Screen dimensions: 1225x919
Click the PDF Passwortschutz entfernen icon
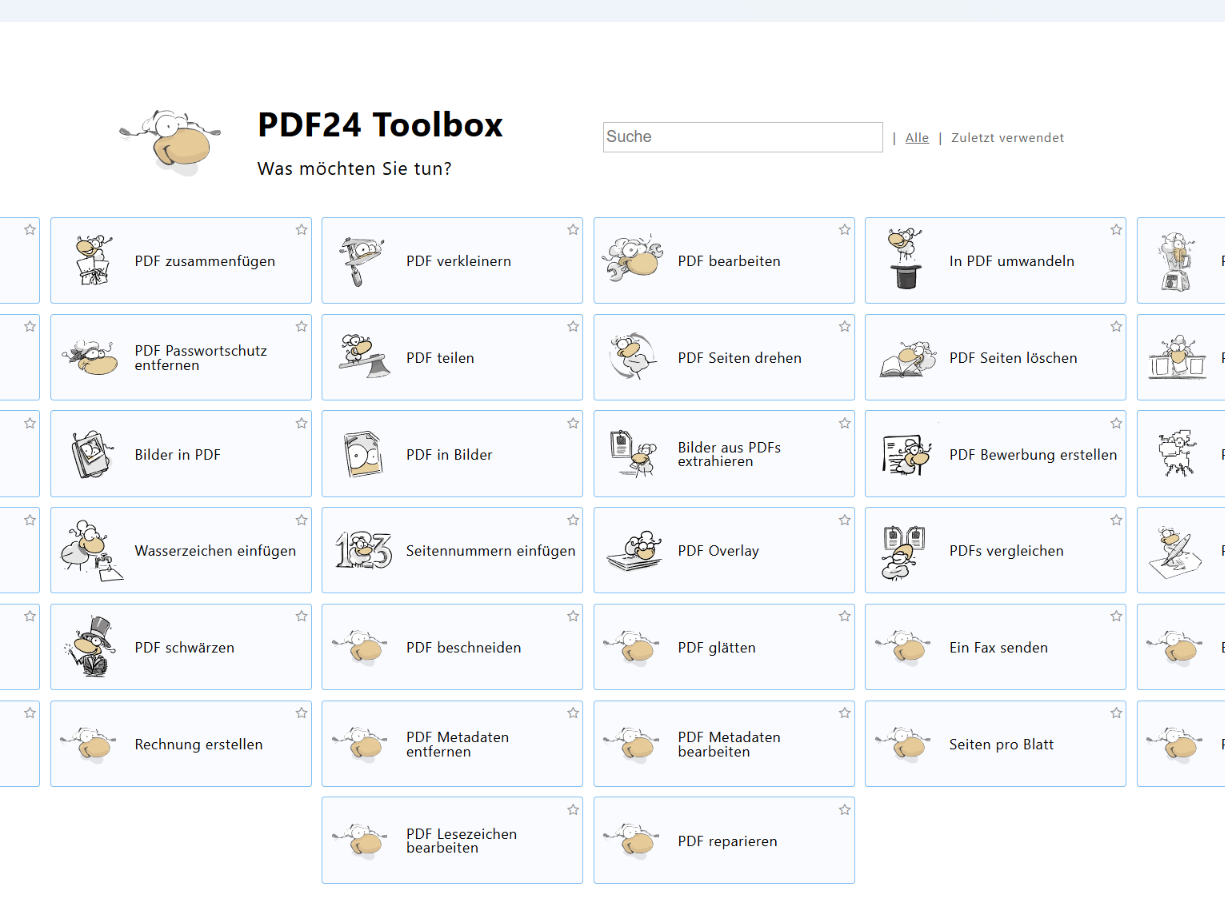point(91,357)
